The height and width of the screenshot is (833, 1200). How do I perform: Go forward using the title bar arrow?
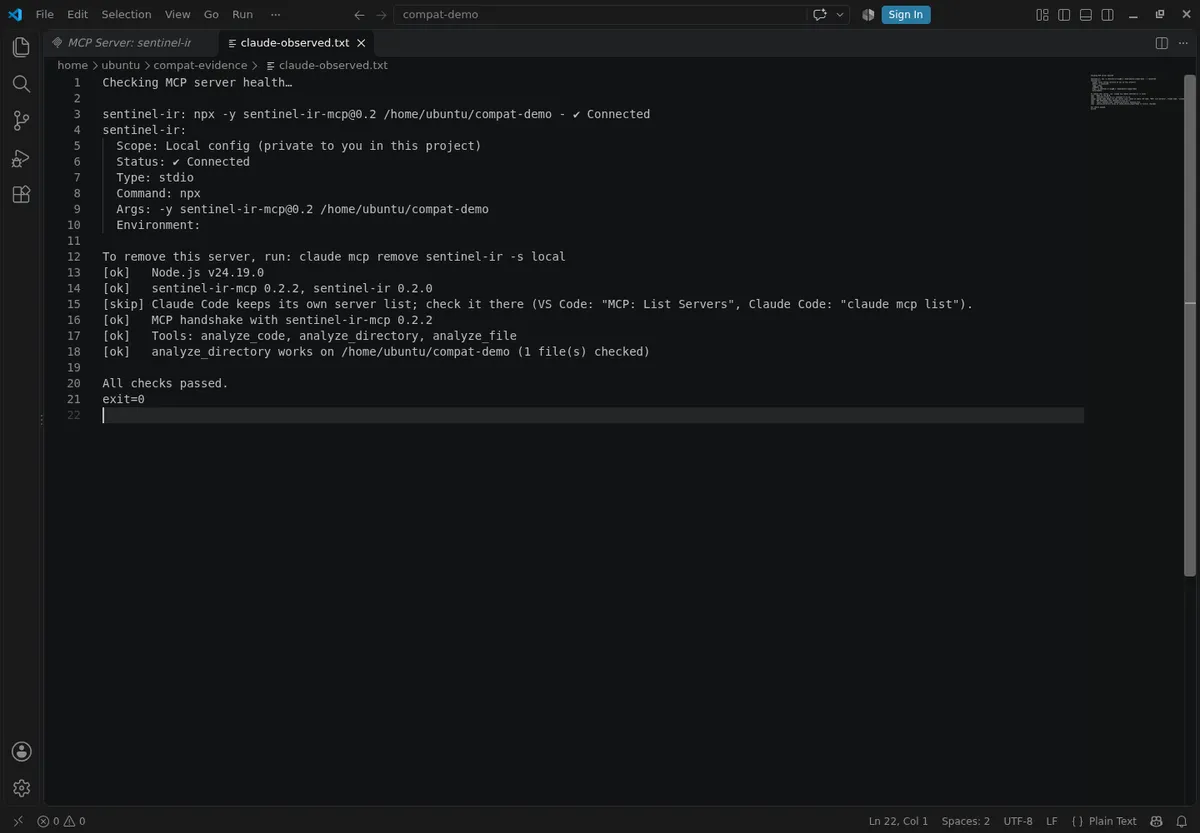[381, 15]
